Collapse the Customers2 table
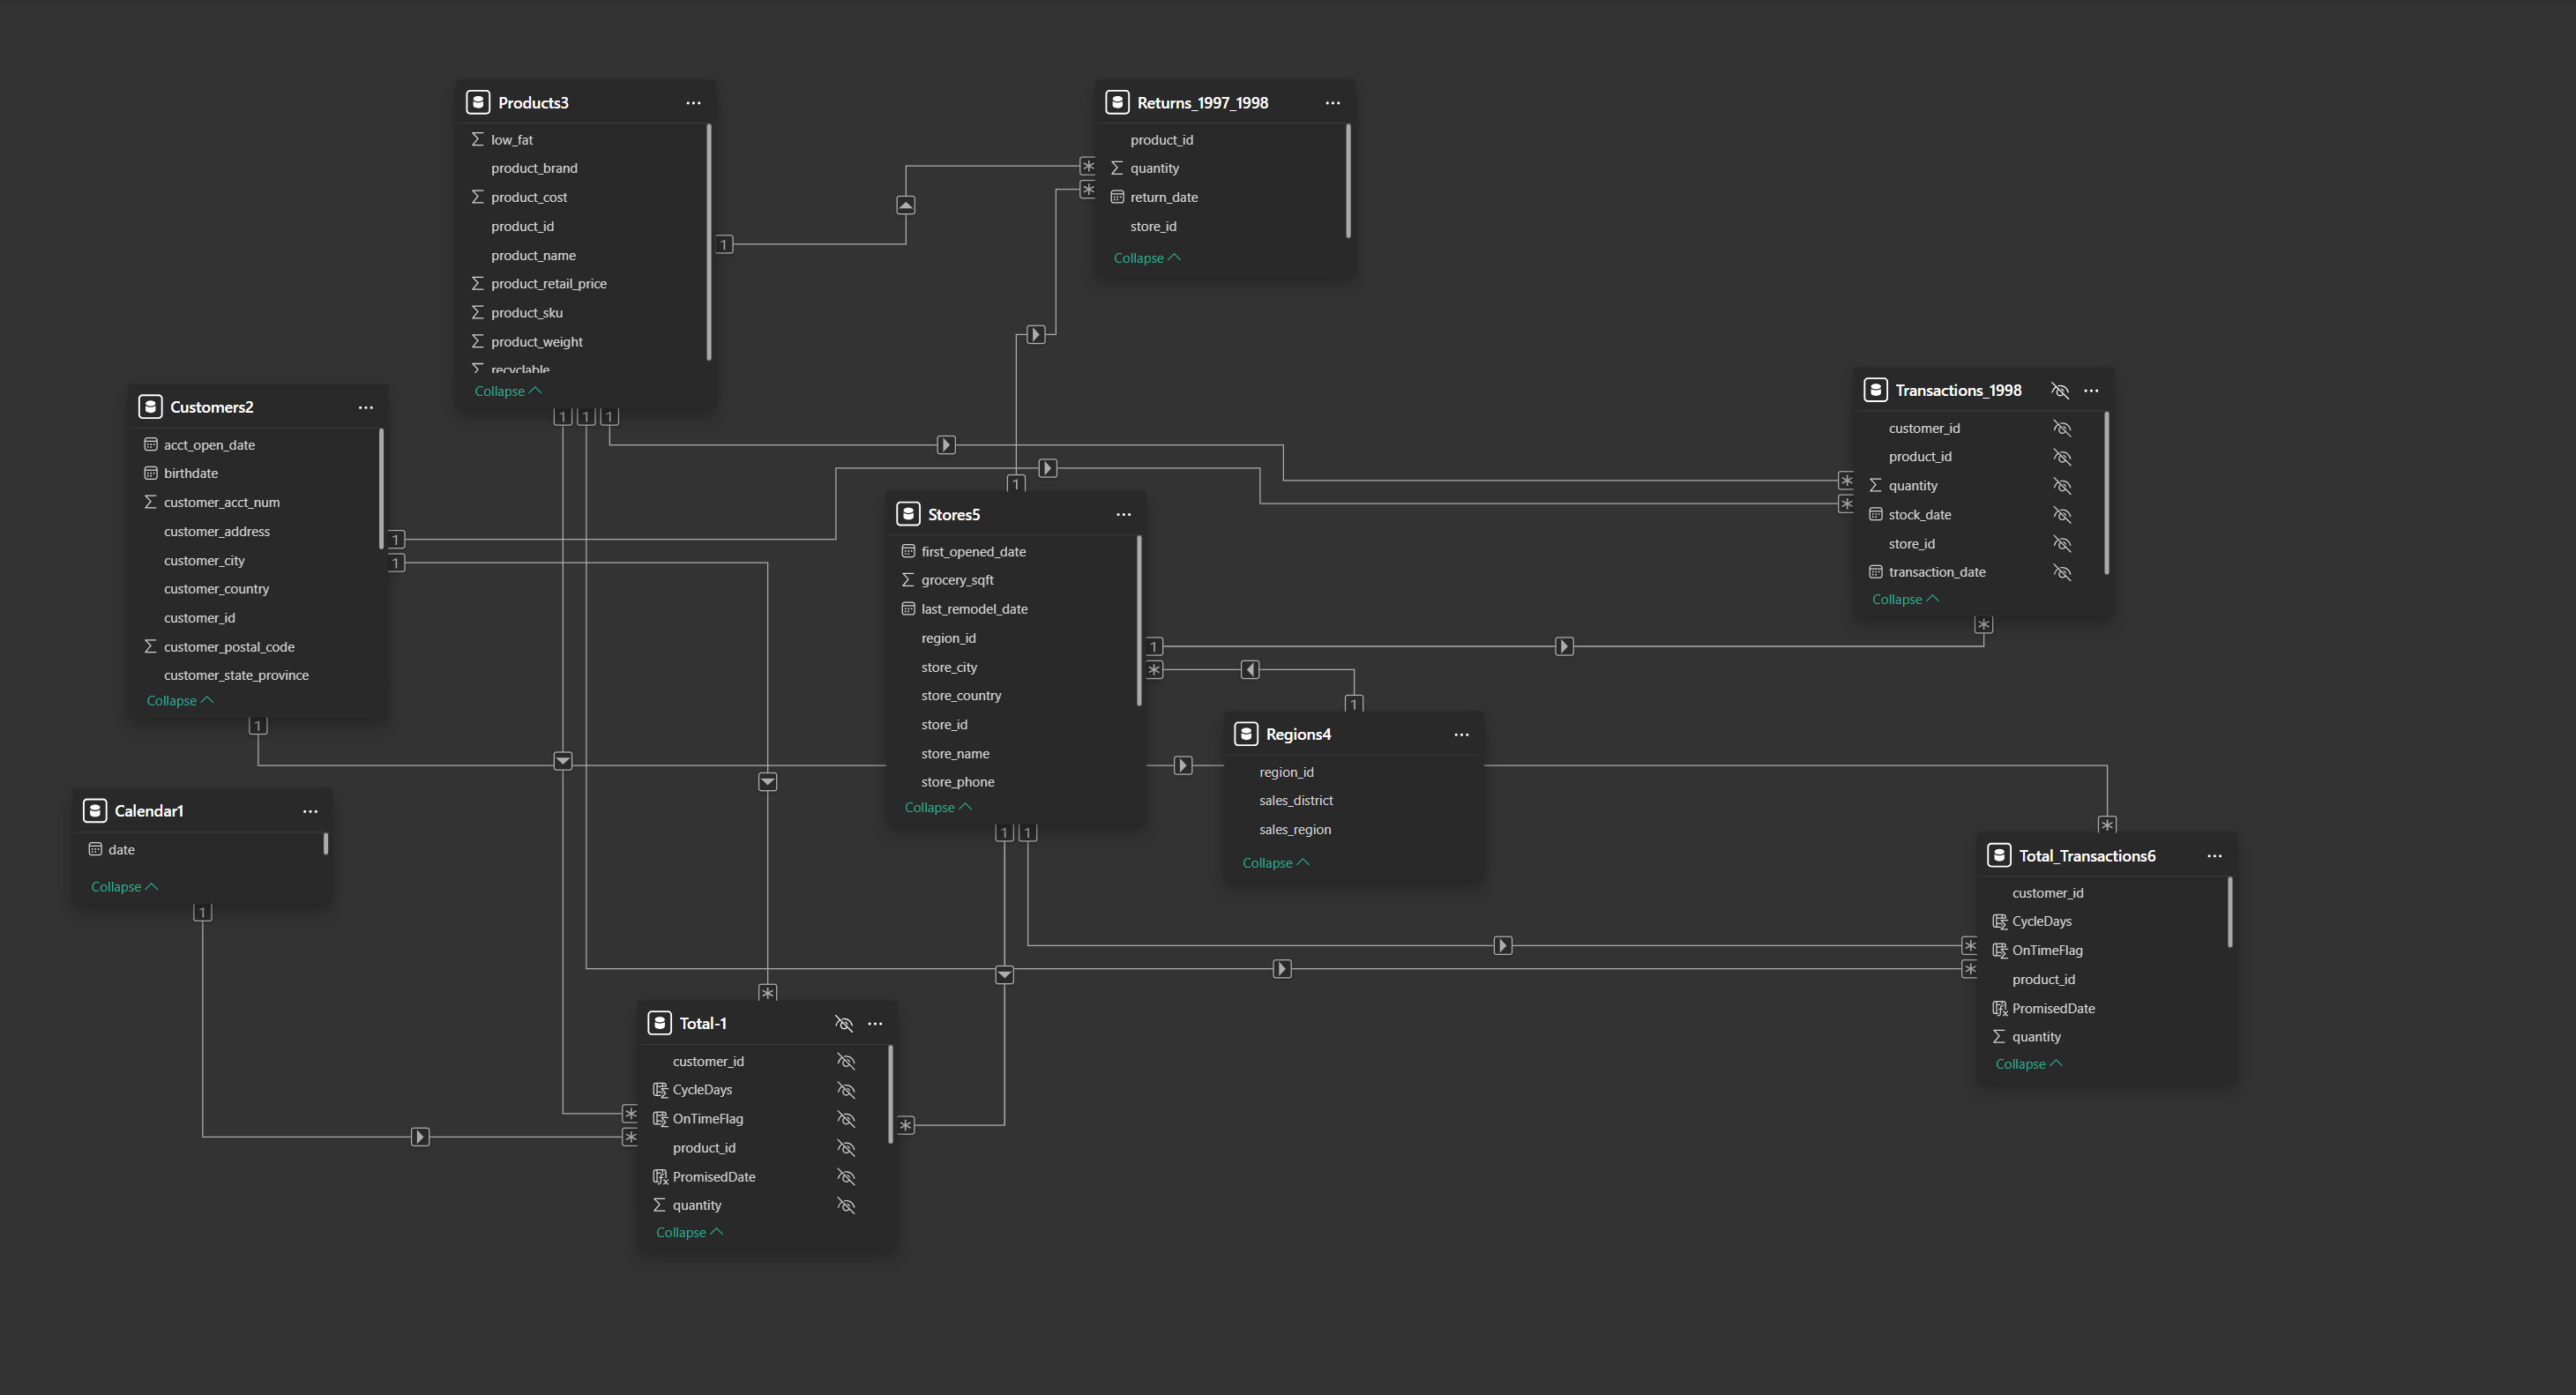Image resolution: width=2576 pixels, height=1395 pixels. point(180,701)
